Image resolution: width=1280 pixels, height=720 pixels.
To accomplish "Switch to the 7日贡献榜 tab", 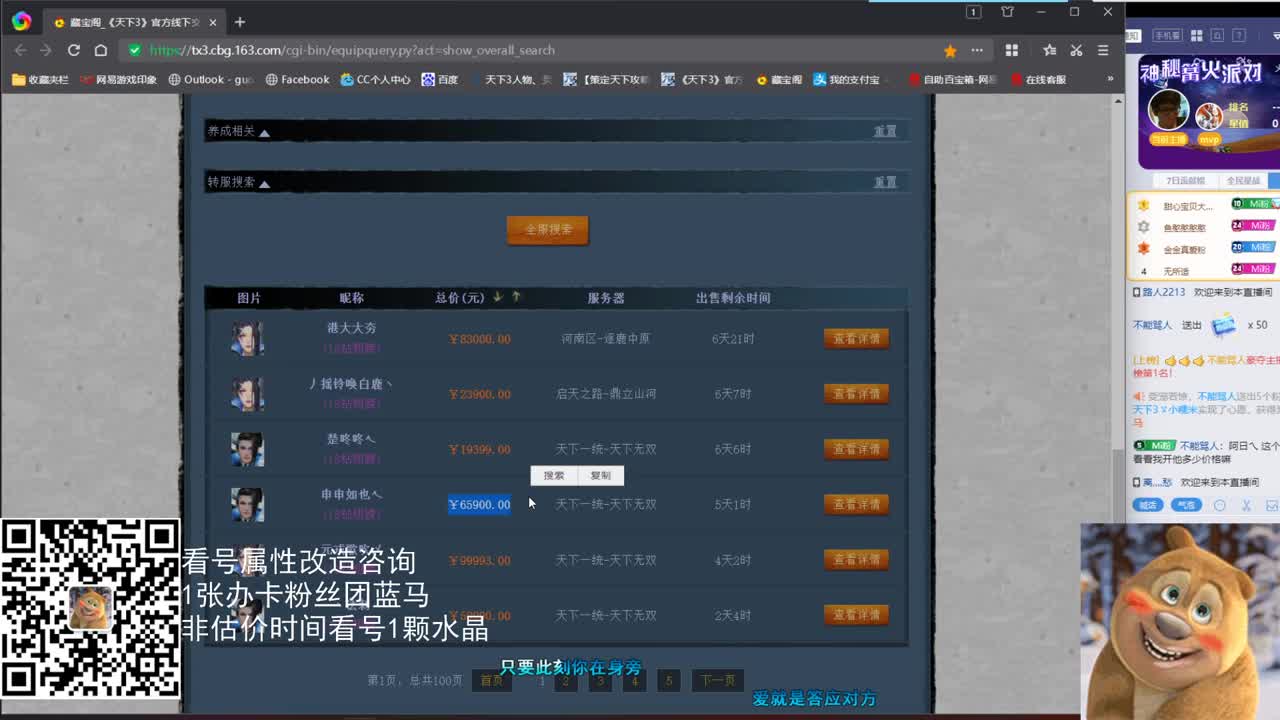I will point(1186,178).
